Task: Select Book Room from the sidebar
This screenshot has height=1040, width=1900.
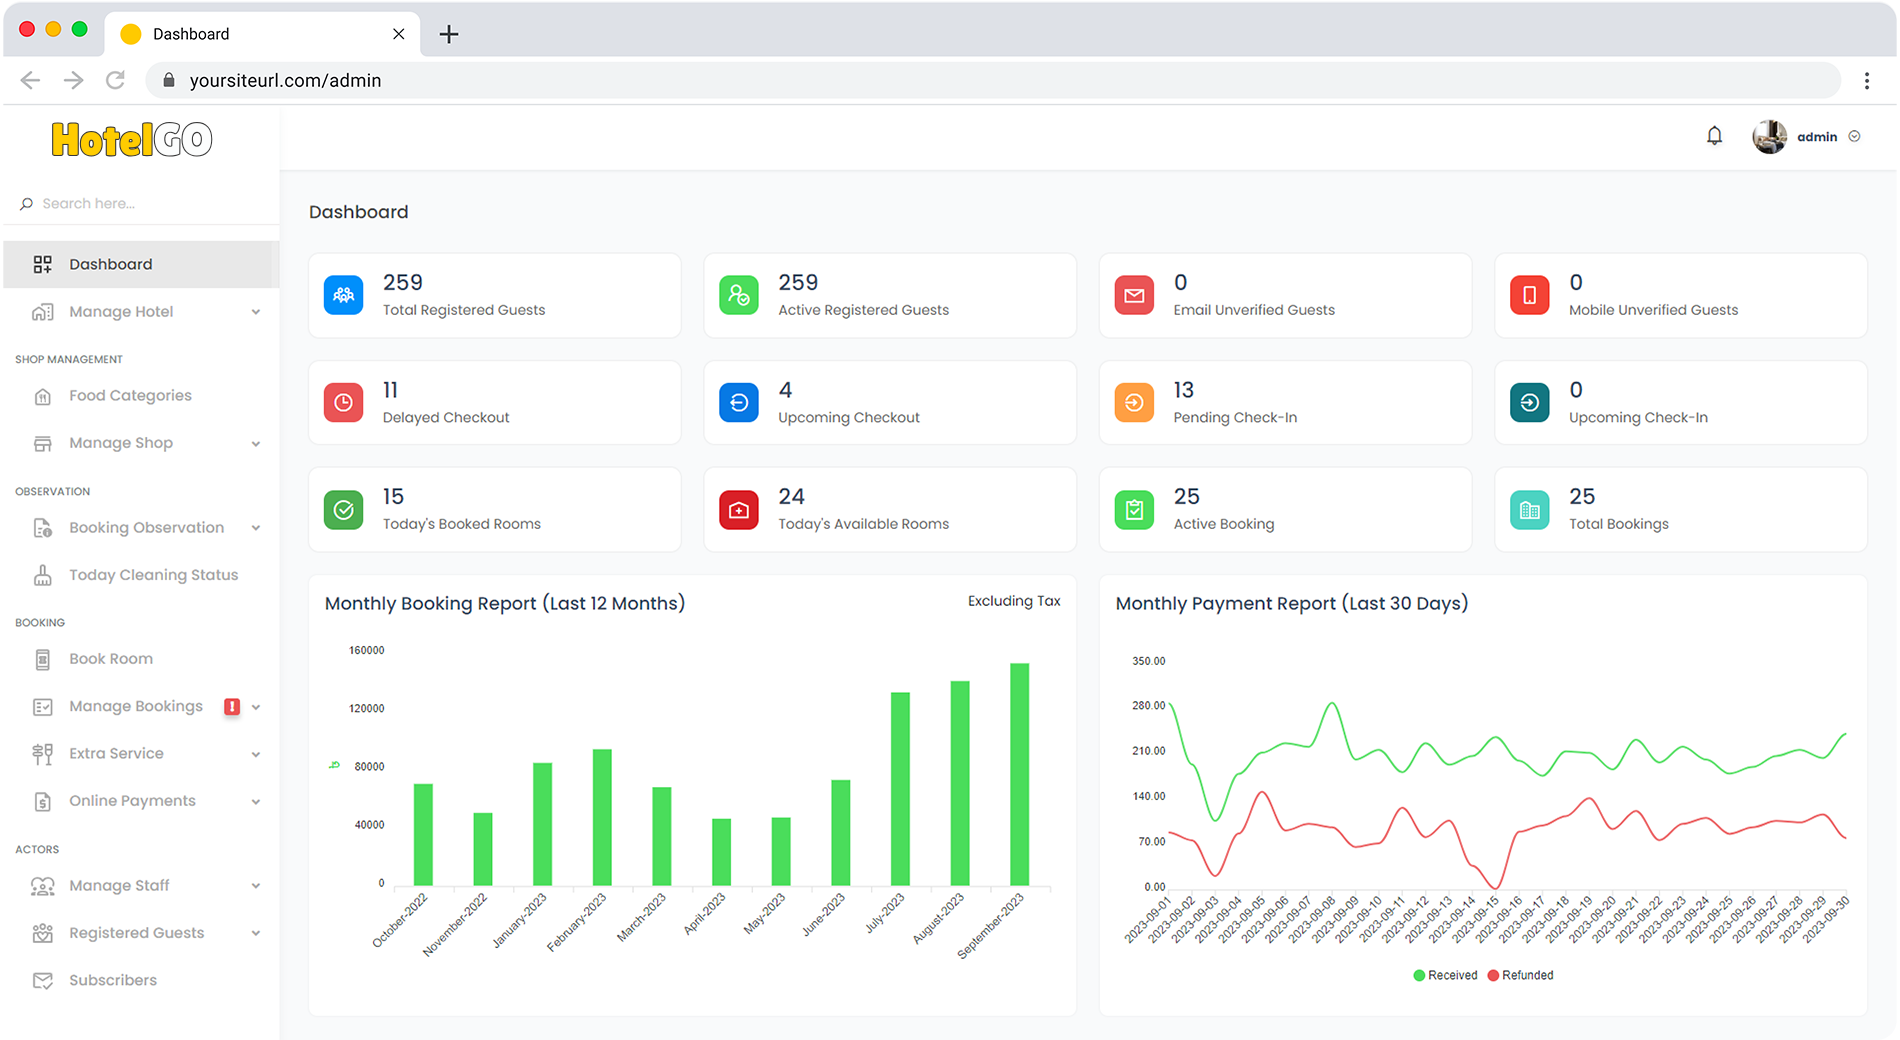Action: click(x=111, y=659)
